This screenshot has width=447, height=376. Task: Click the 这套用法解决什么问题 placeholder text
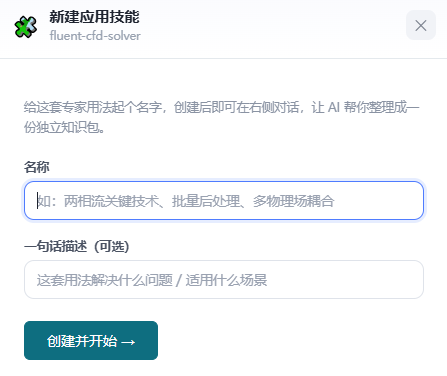(105, 280)
